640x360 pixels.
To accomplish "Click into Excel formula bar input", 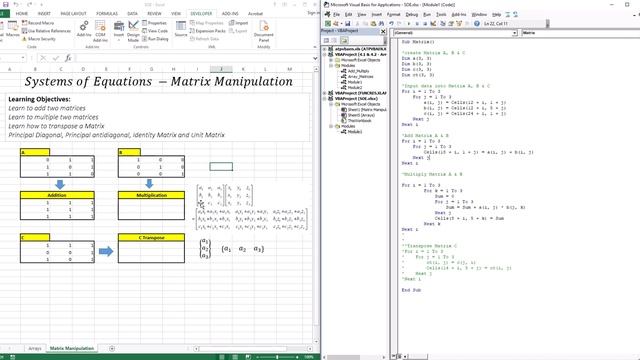I will [x=194, y=58].
